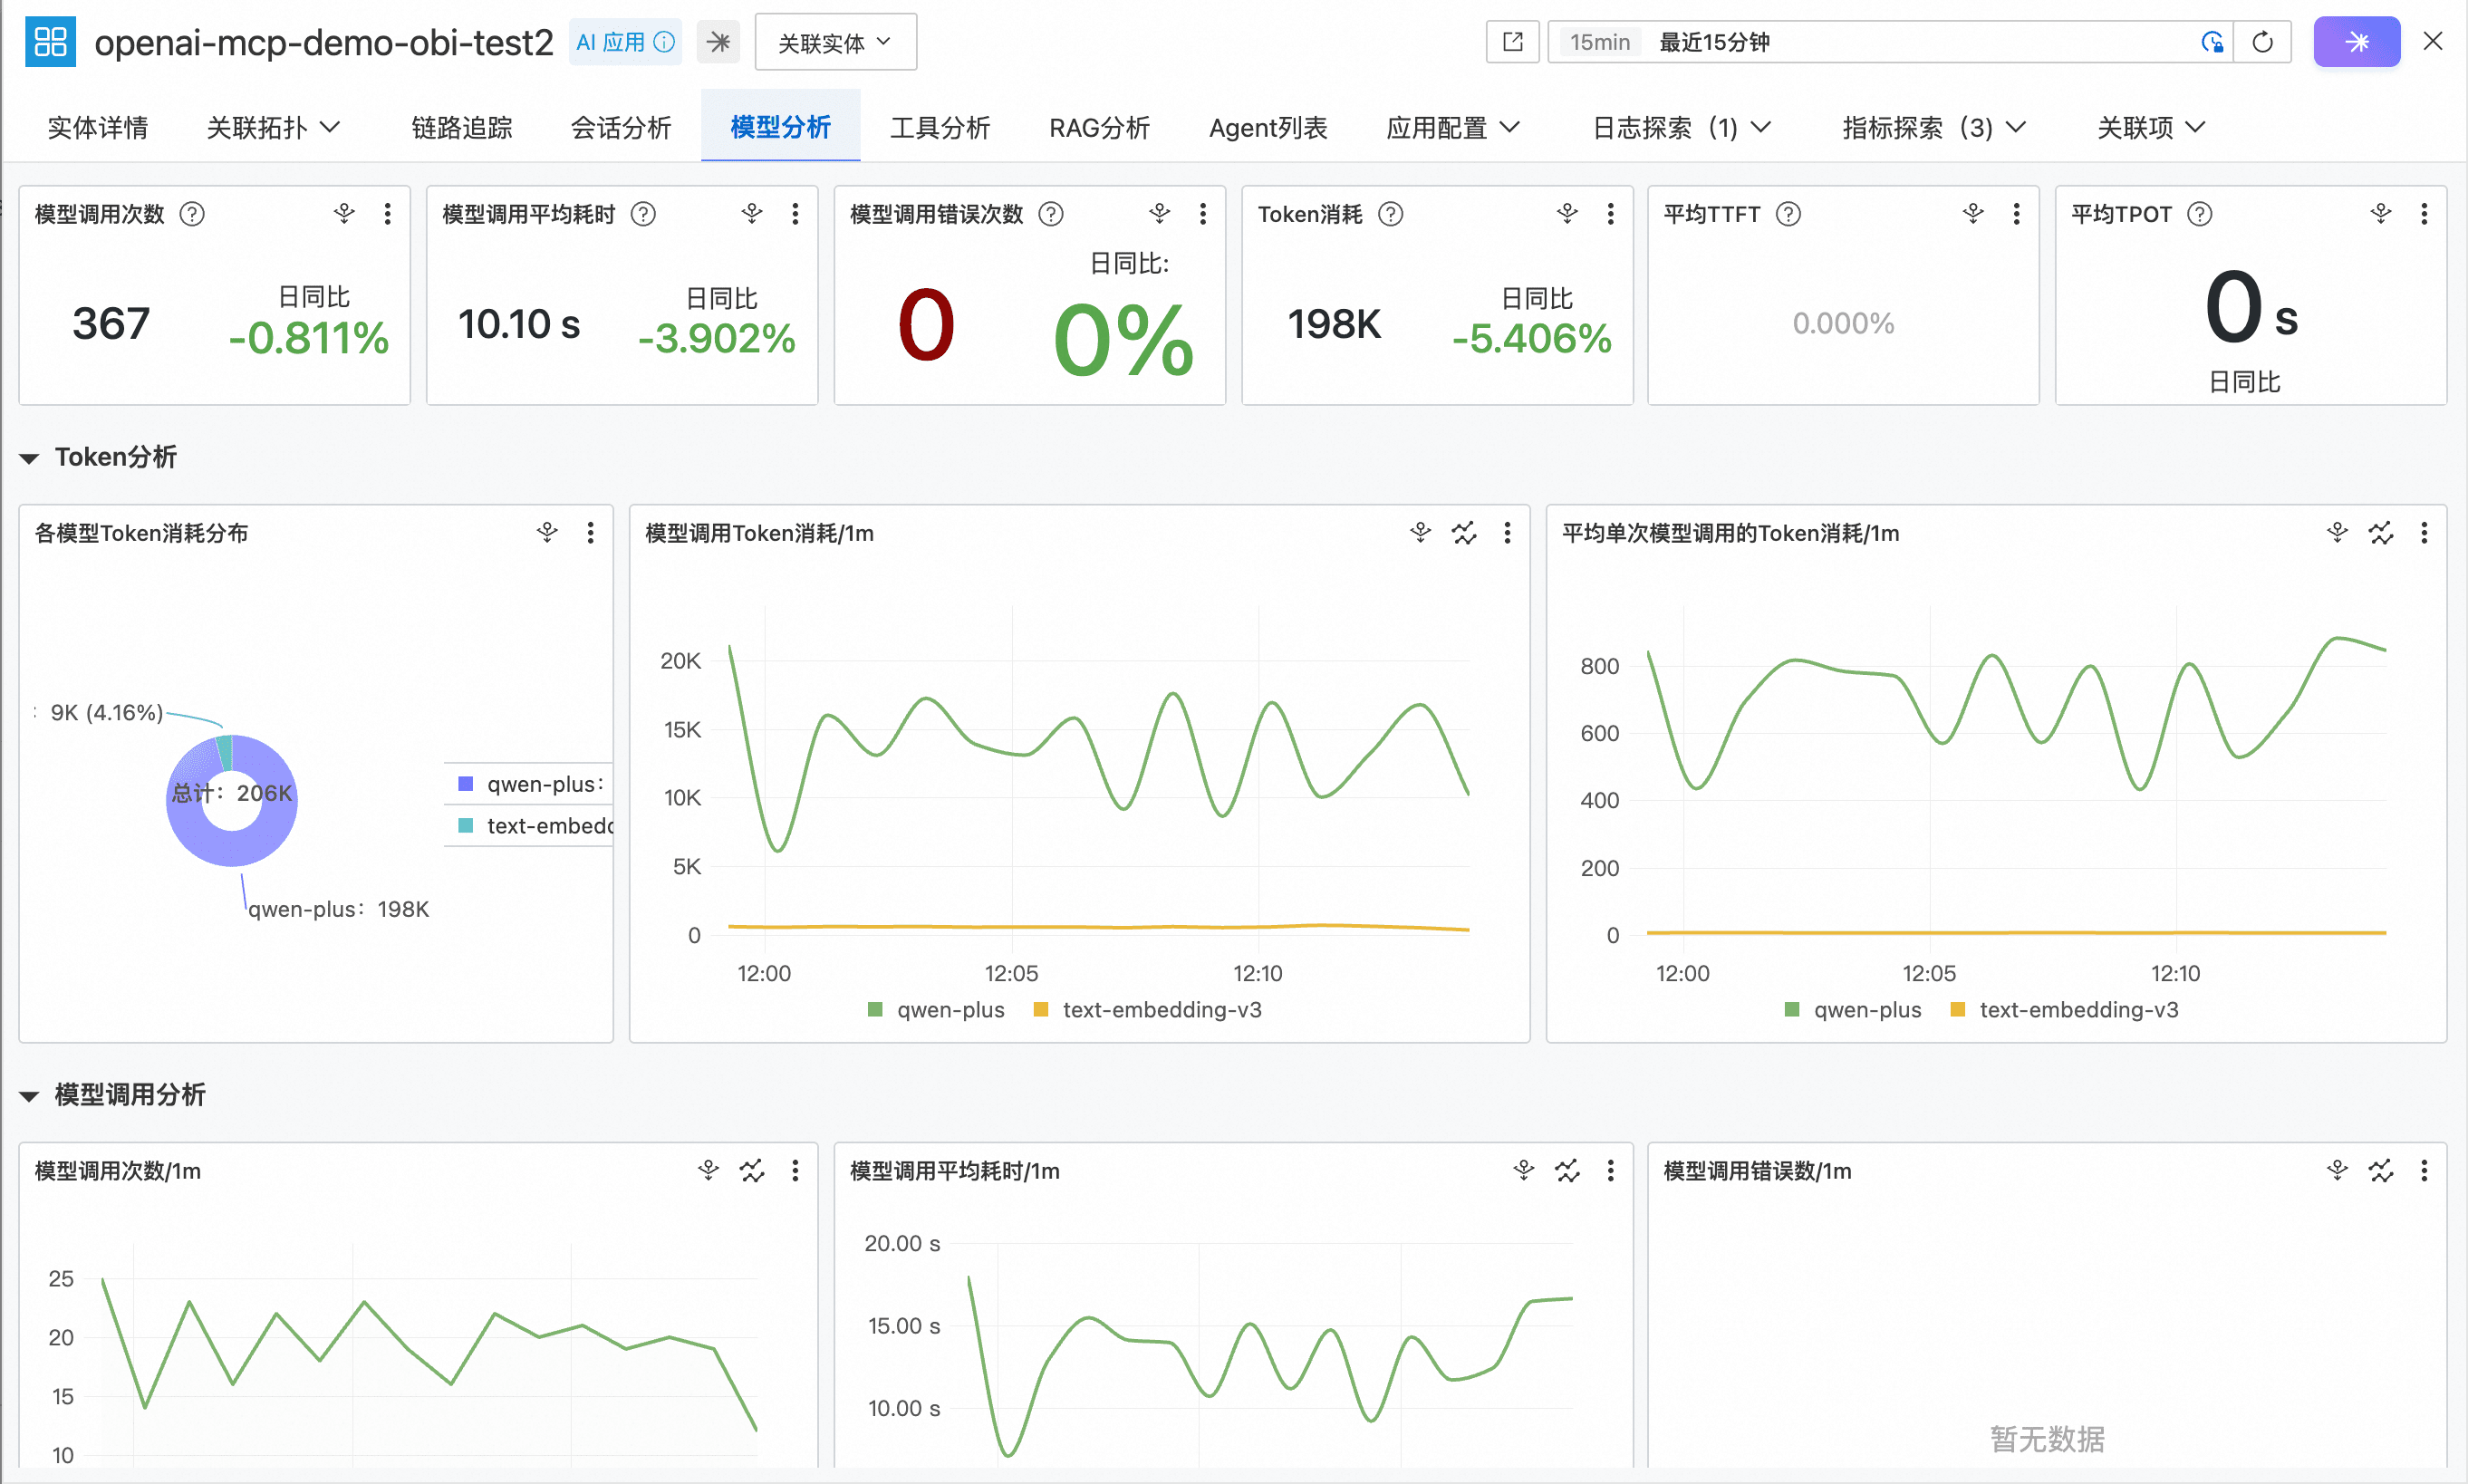This screenshot has width=2468, height=1484.
Task: Click explore icon on 平均单次模型调用的Token消耗/1m chart
Action: [x=2337, y=533]
